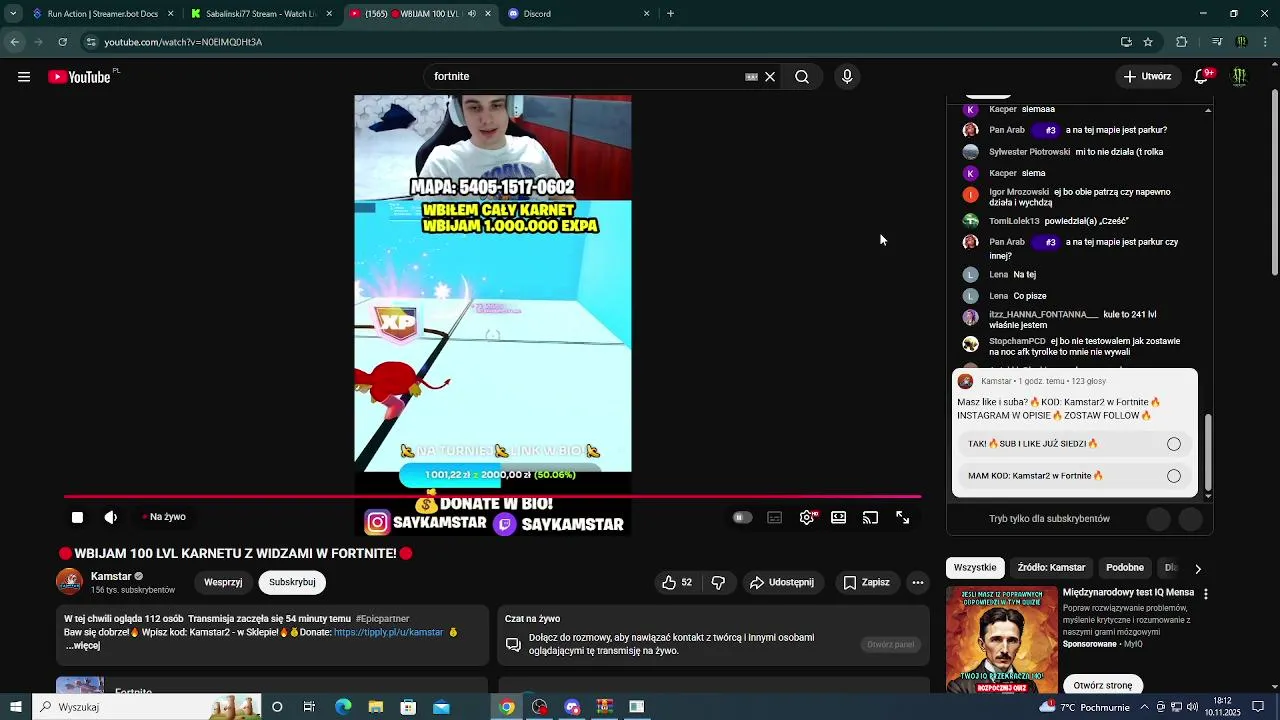Select the Podobne filter chip
The height and width of the screenshot is (720, 1280).
[x=1125, y=568]
